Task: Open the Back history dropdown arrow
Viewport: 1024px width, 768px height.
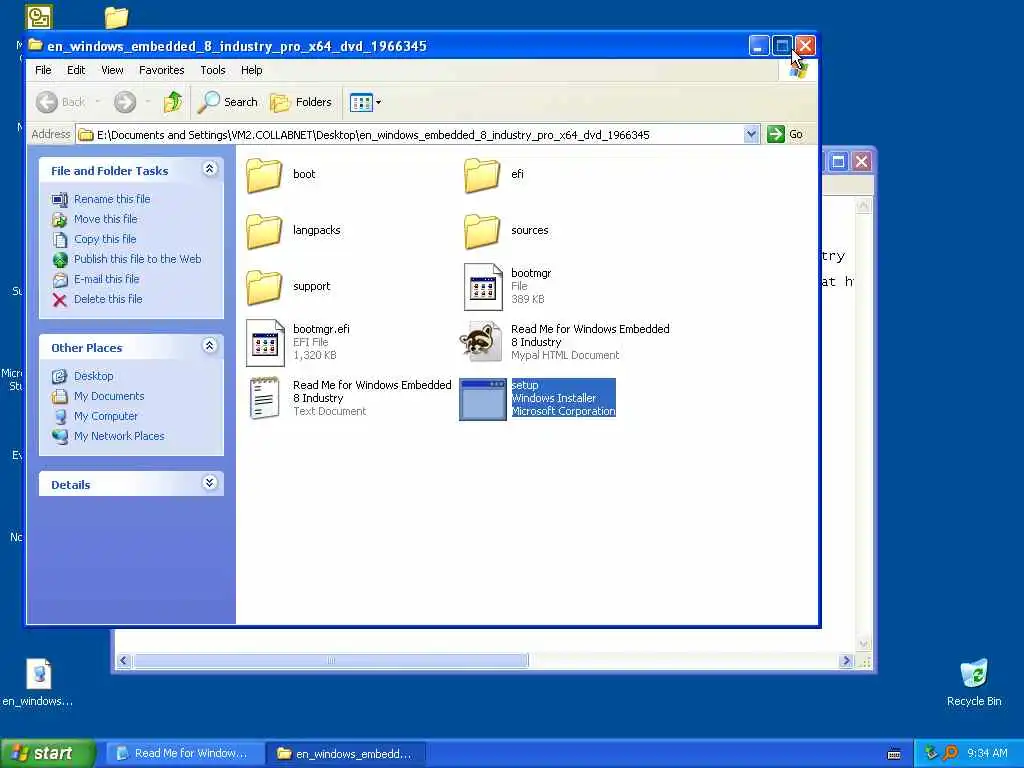Action: point(98,102)
